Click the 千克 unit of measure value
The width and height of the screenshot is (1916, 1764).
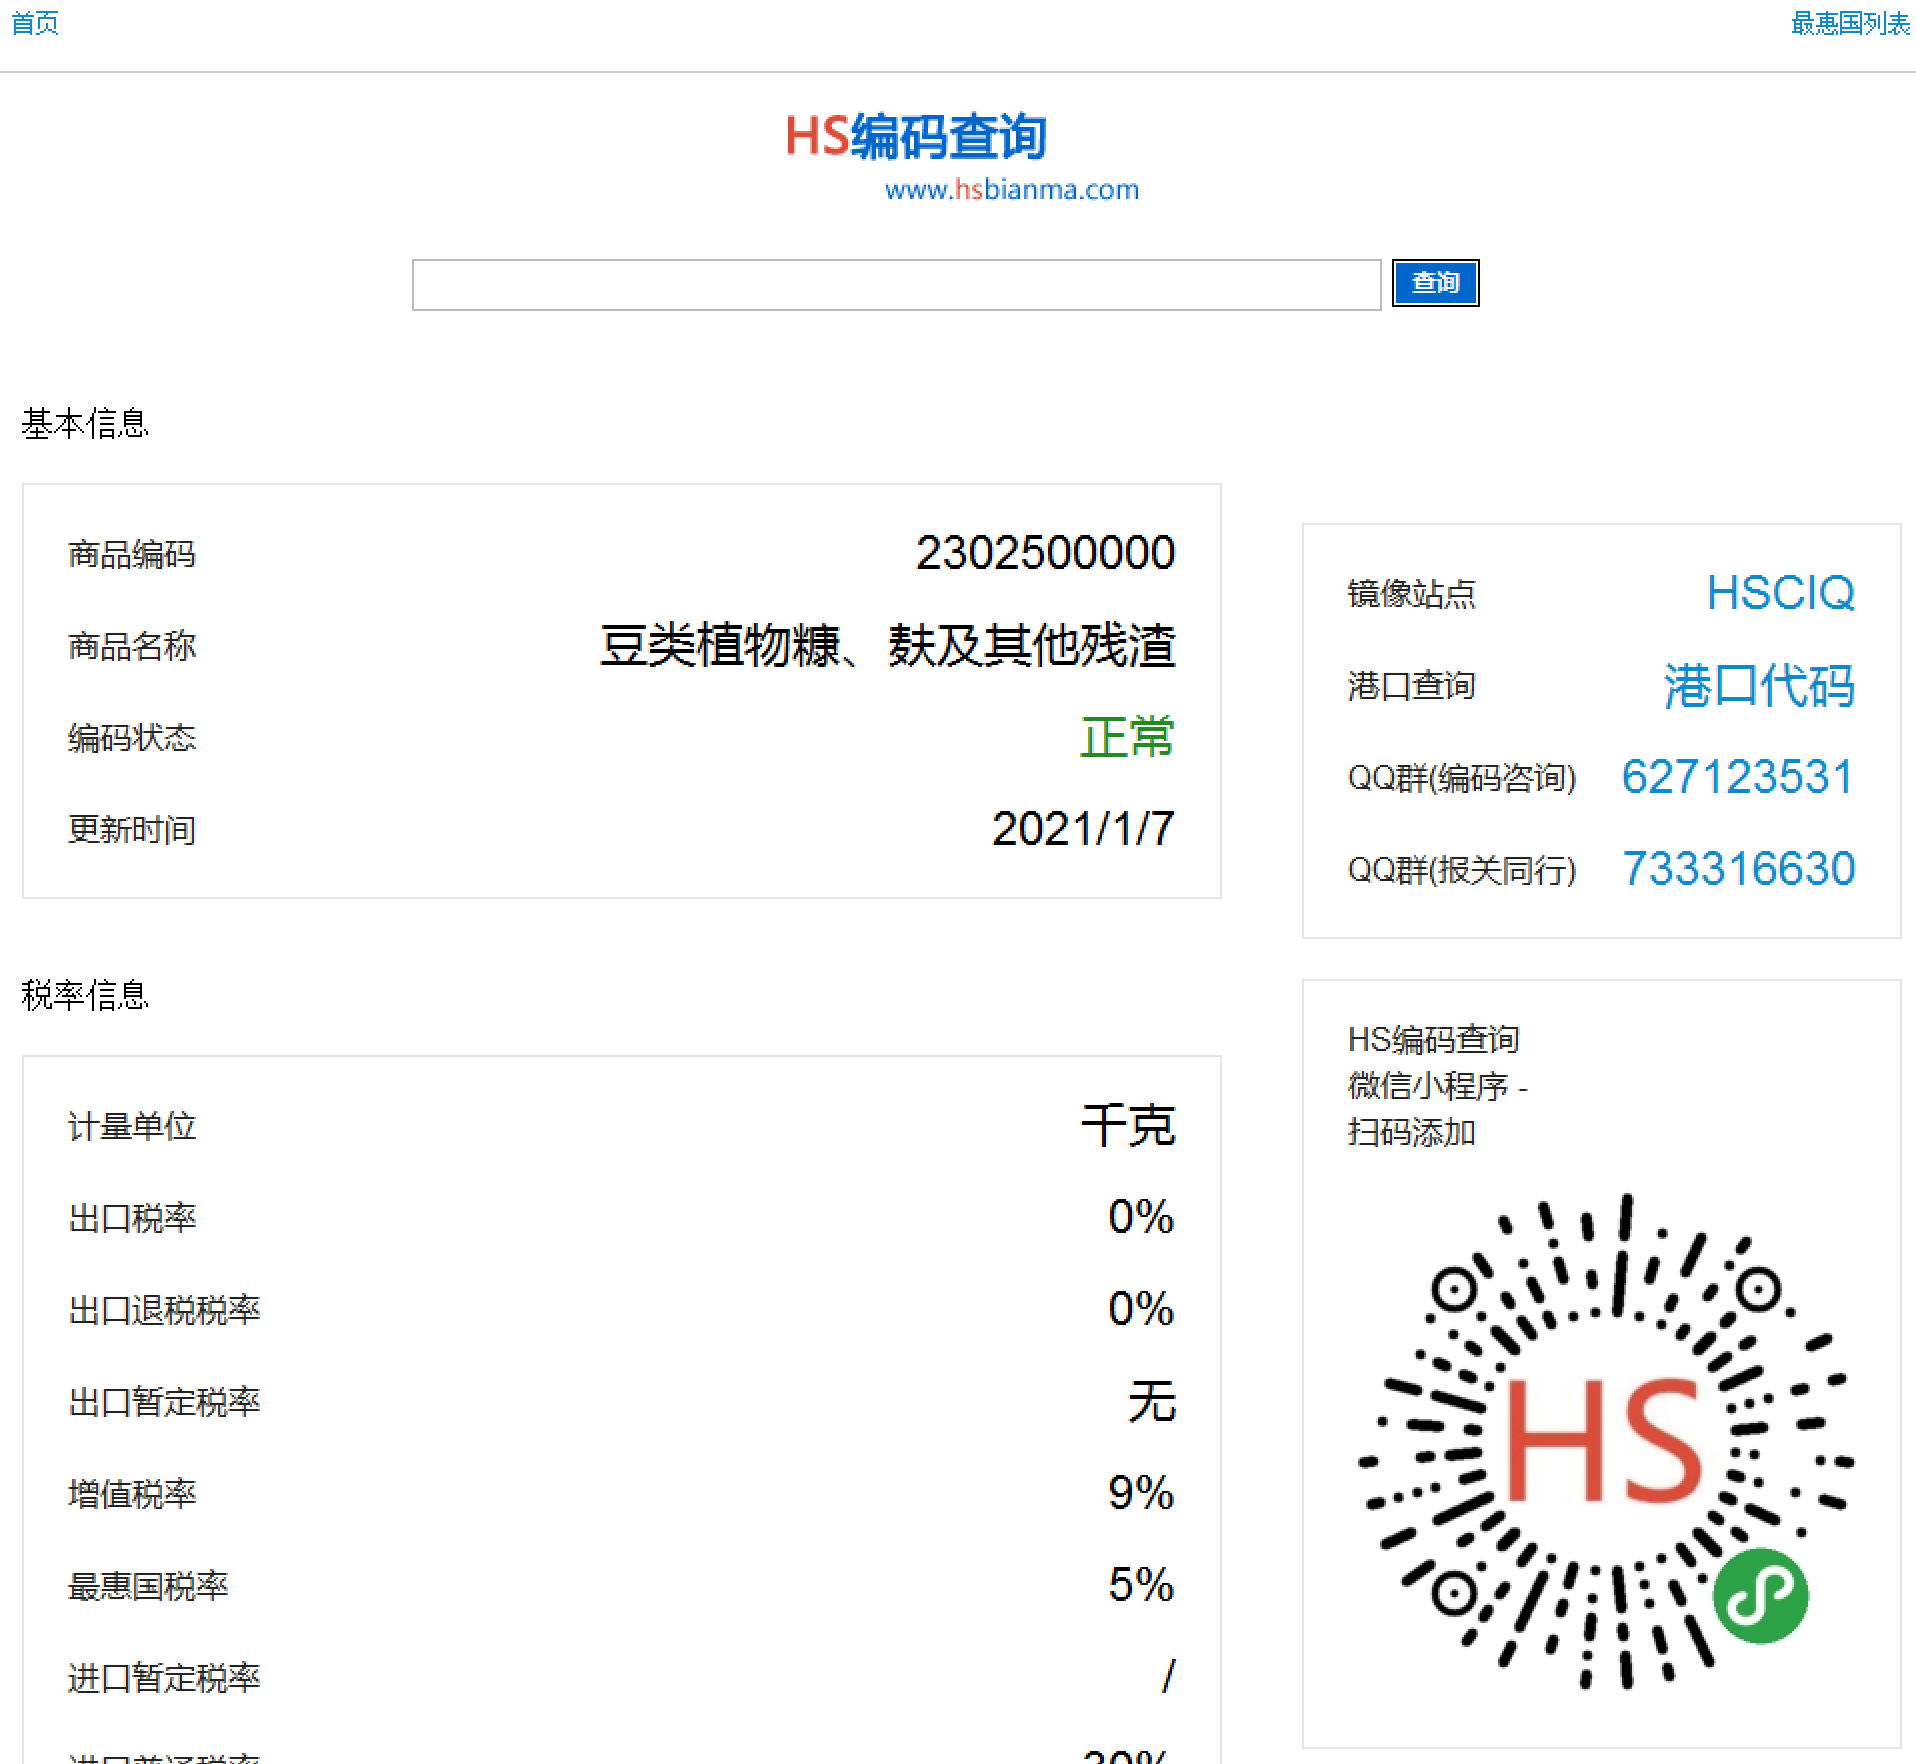click(1128, 1126)
